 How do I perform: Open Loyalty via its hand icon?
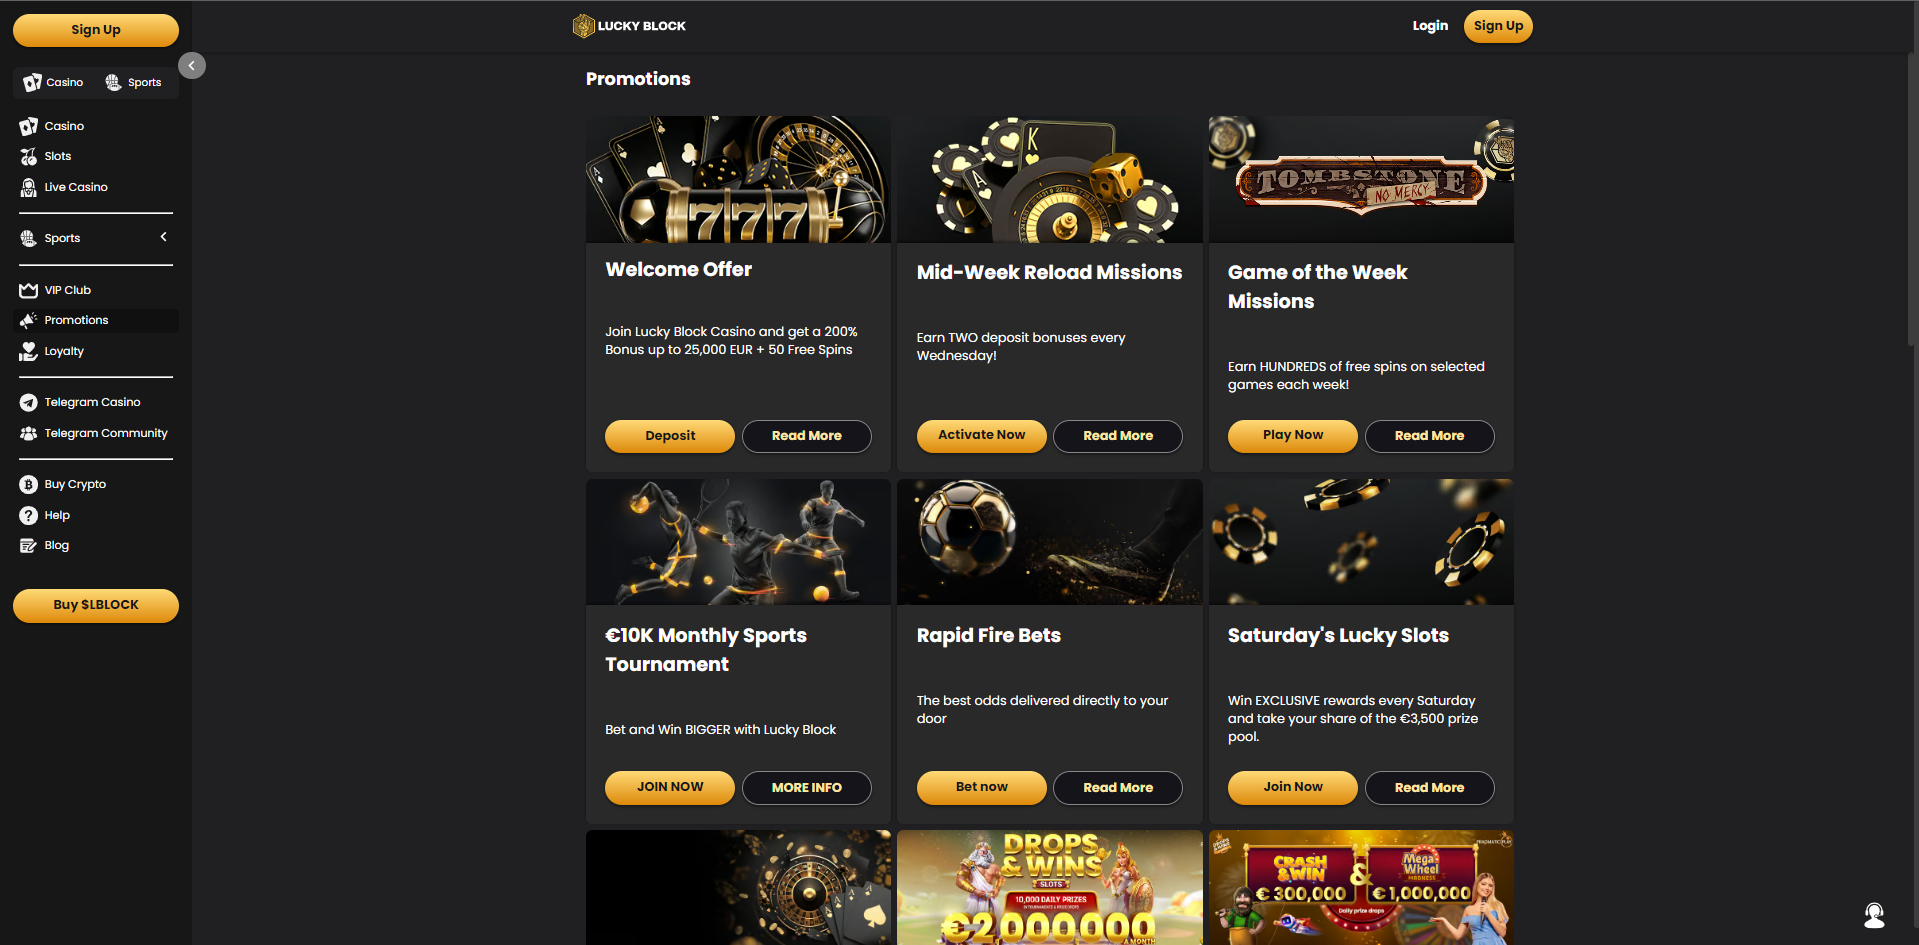pos(28,351)
